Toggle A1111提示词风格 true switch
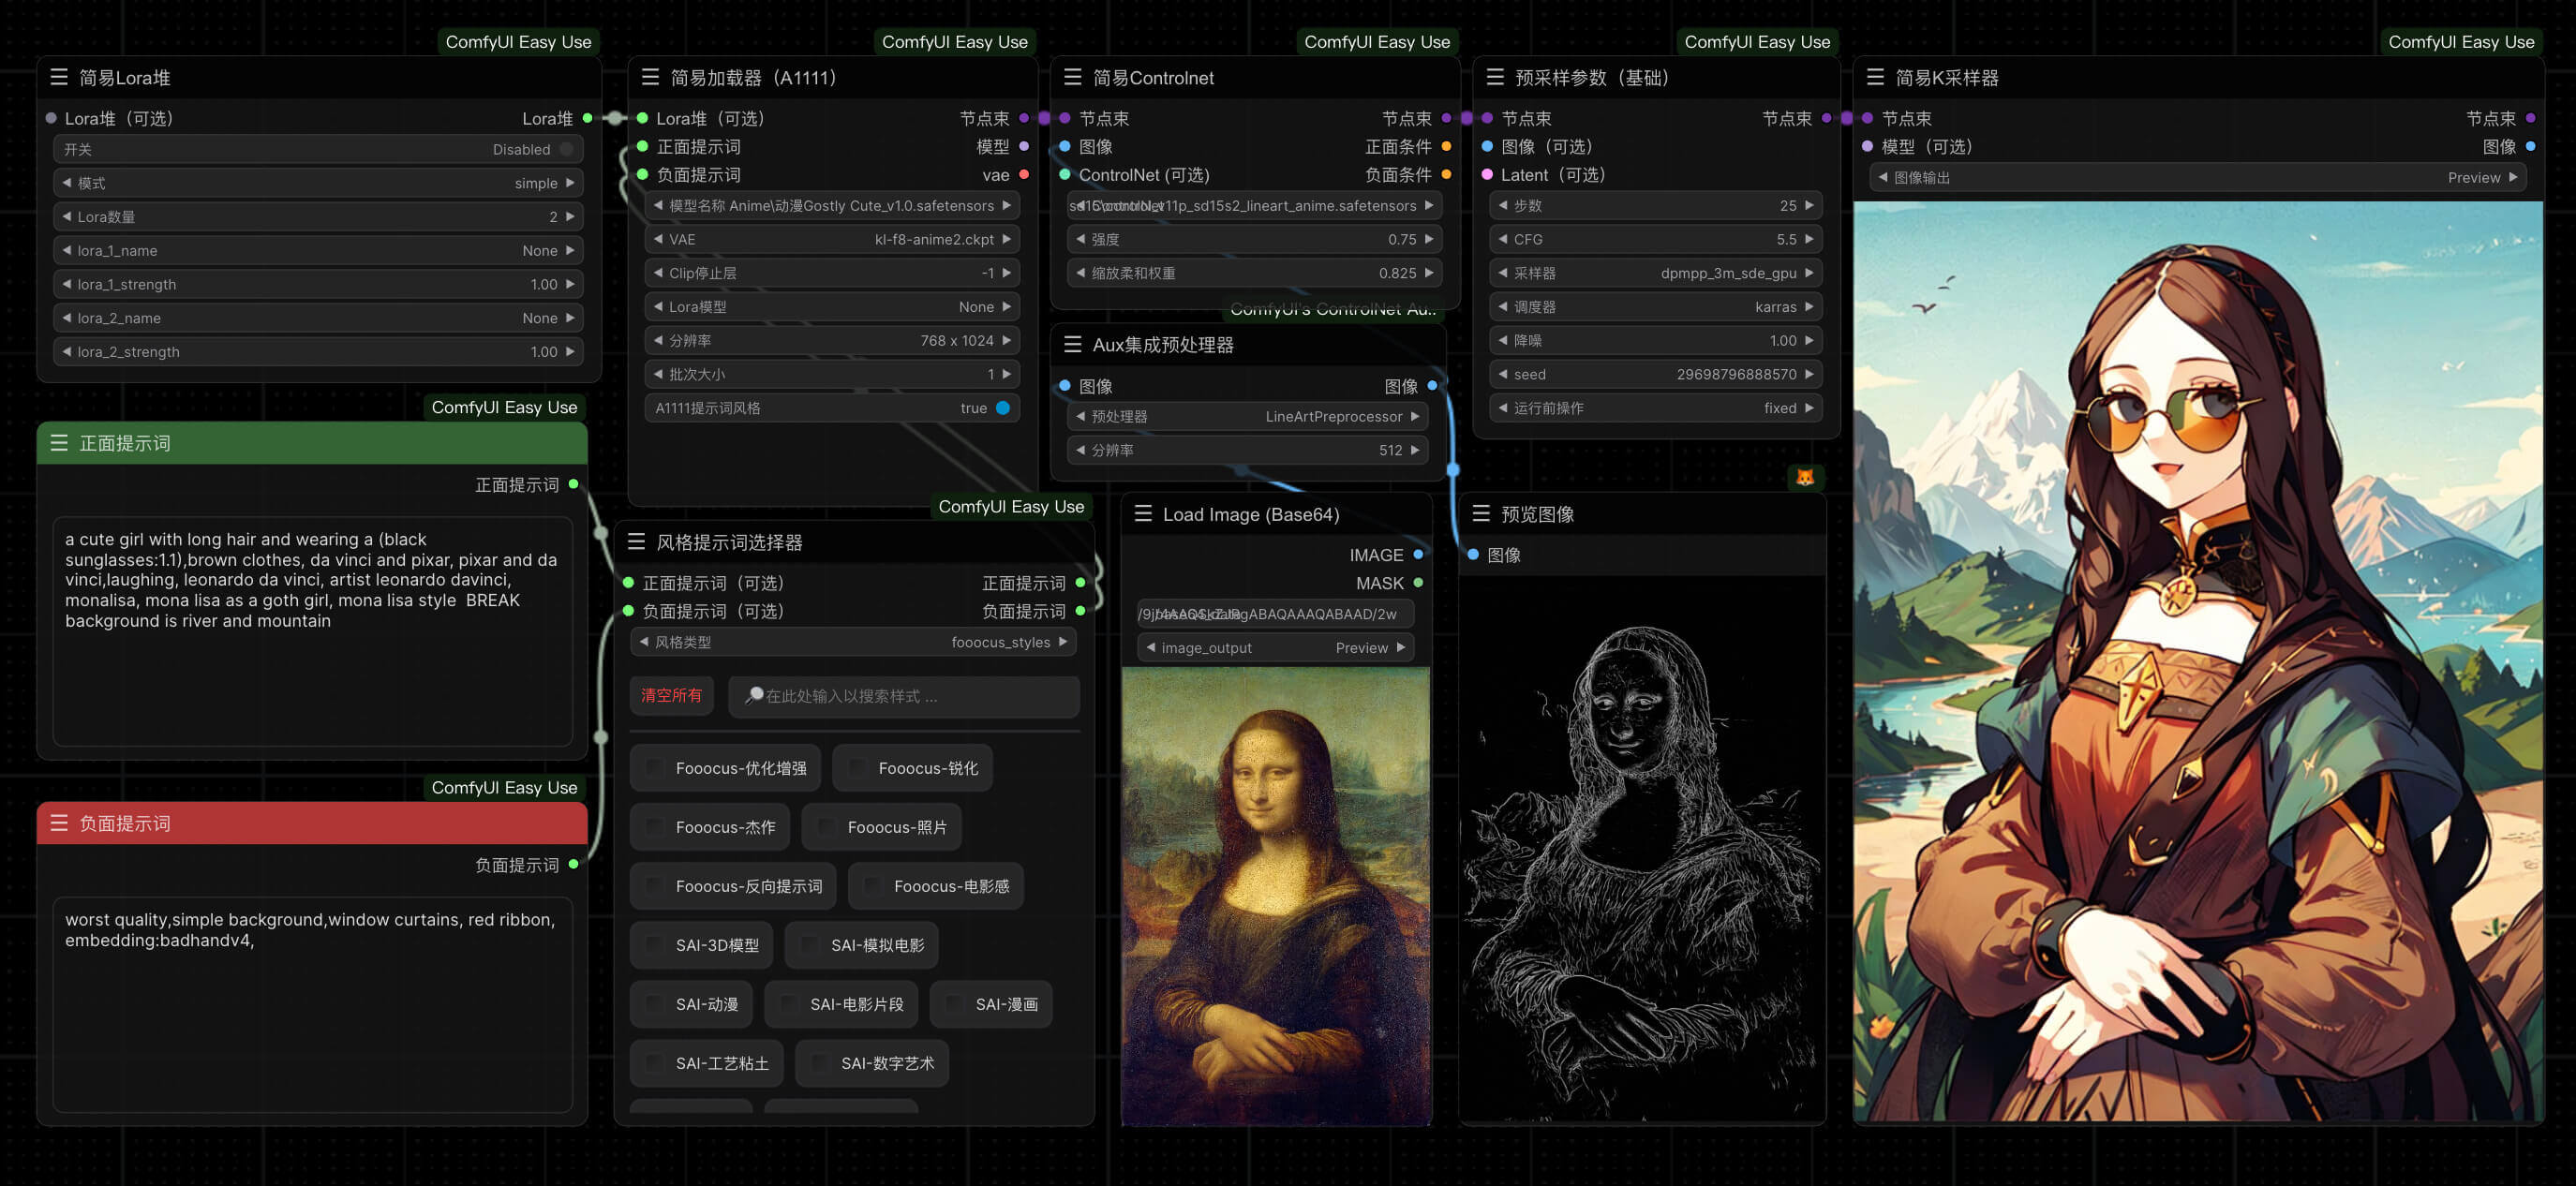The image size is (2576, 1186). pos(1002,408)
